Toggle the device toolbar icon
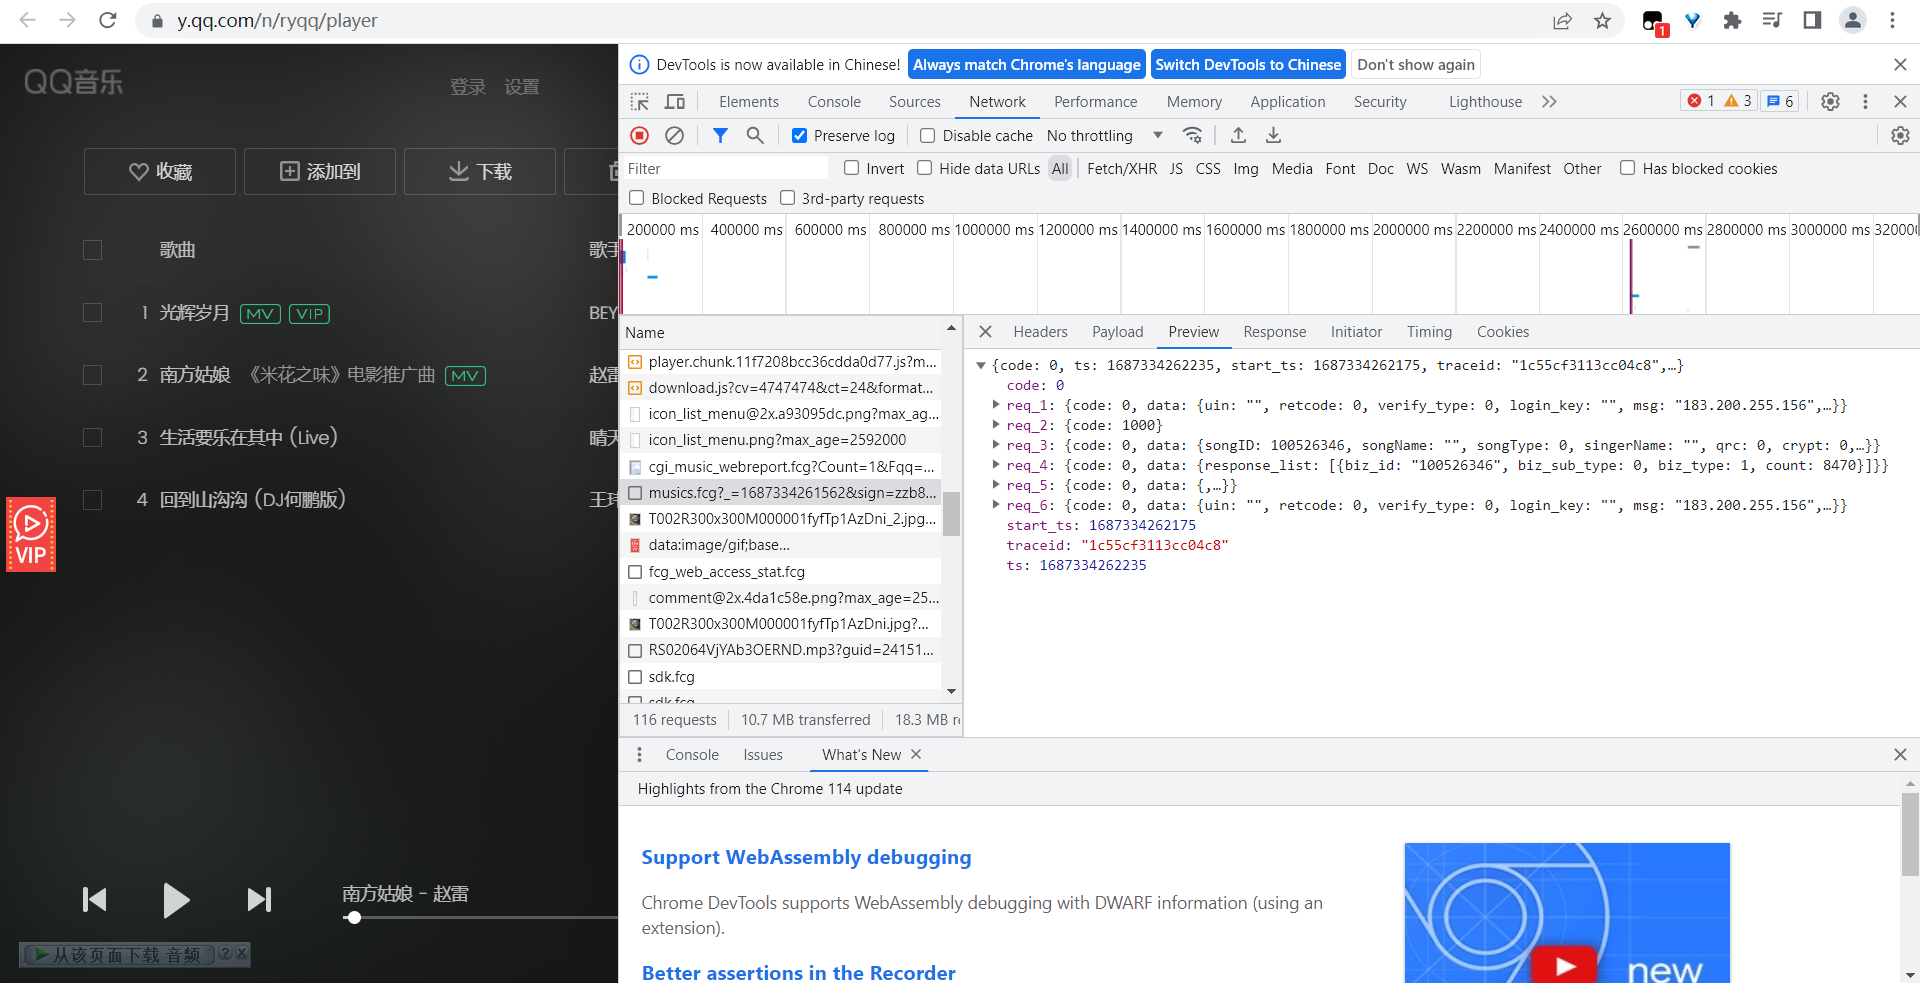The height and width of the screenshot is (983, 1920). [675, 102]
